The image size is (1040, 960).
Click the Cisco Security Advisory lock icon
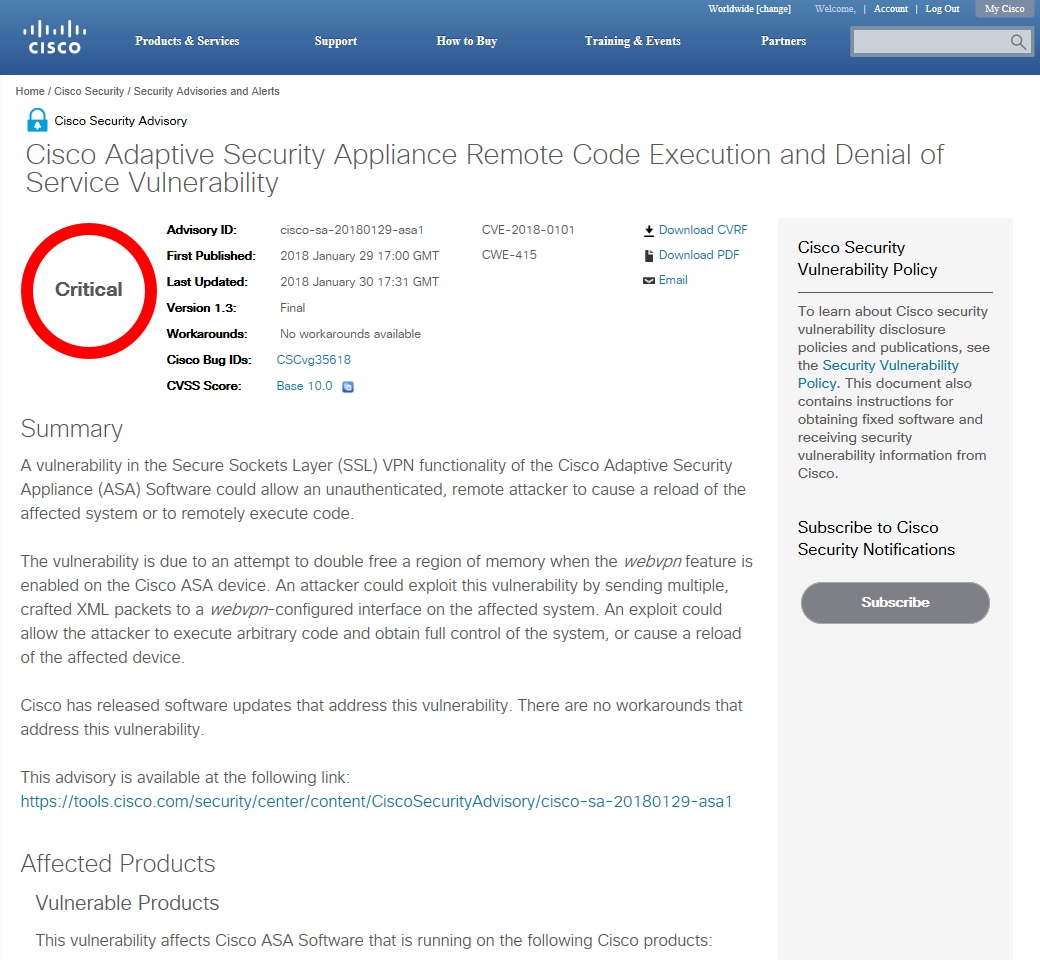tap(37, 121)
